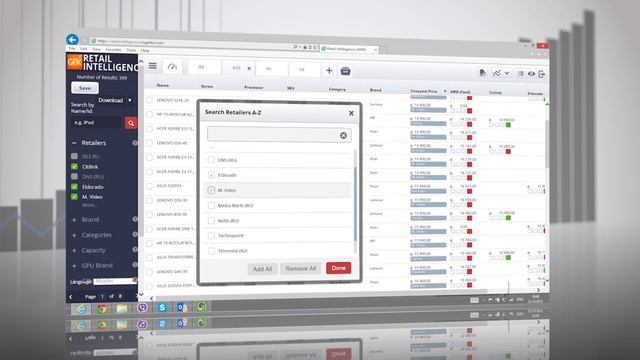Log out using the exit icon
Image resolution: width=640 pixels, height=360 pixels.
(x=542, y=74)
